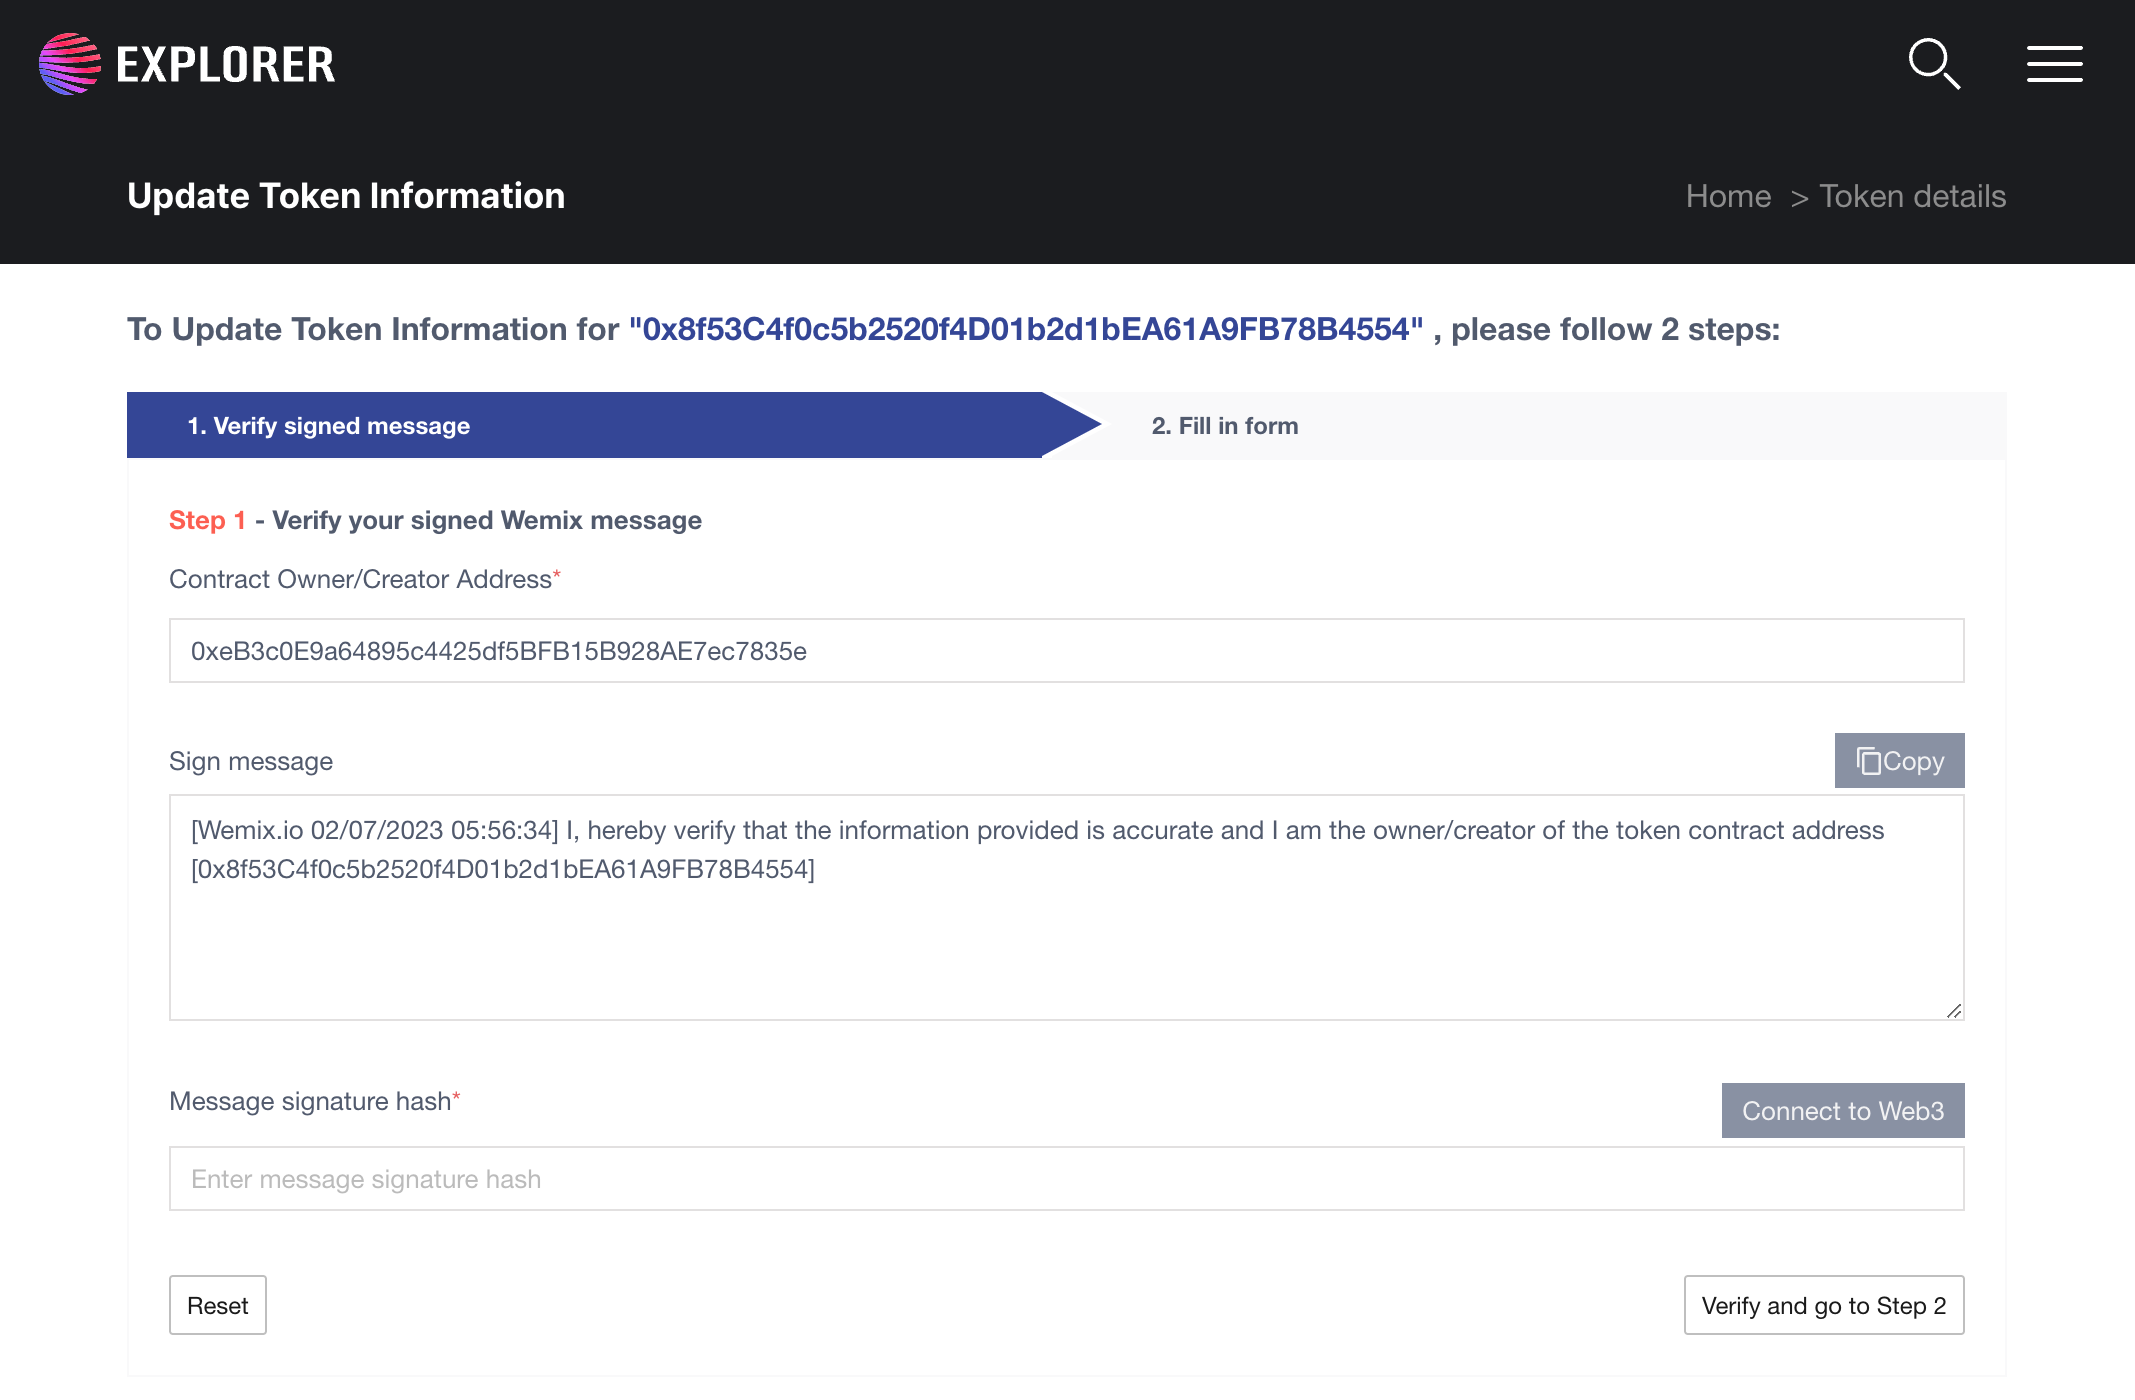The image size is (2135, 1400).
Task: Focus the Message signature hash input
Action: click(x=1066, y=1179)
